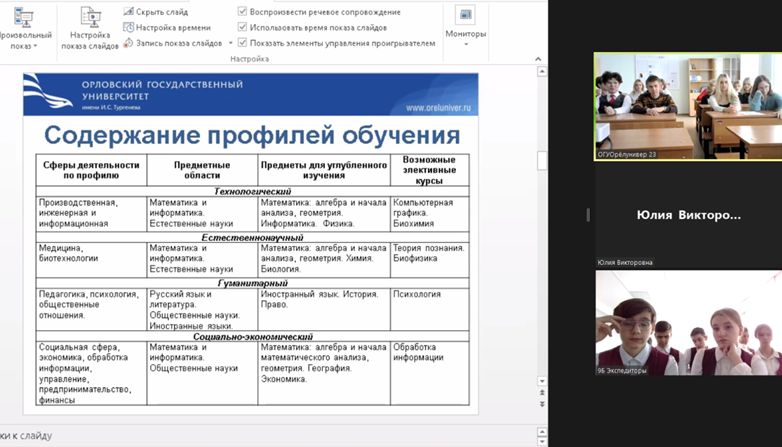Start Настройка времени rehearsal timing
This screenshot has height=447, width=782.
(x=130, y=27)
